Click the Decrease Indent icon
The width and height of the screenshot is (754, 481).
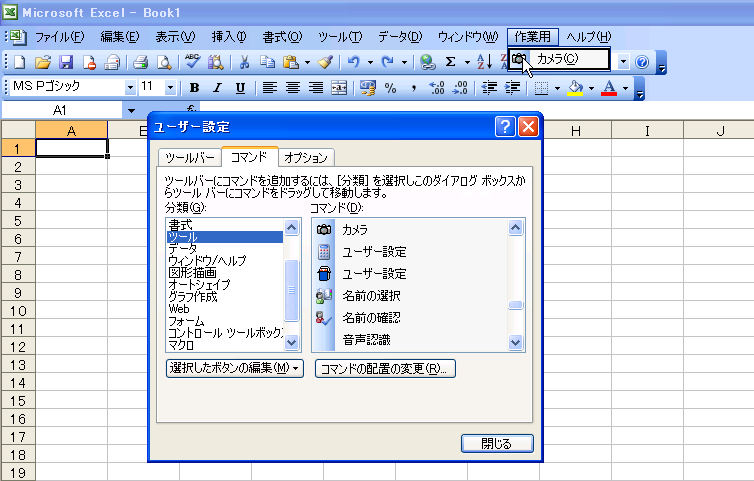tap(489, 88)
